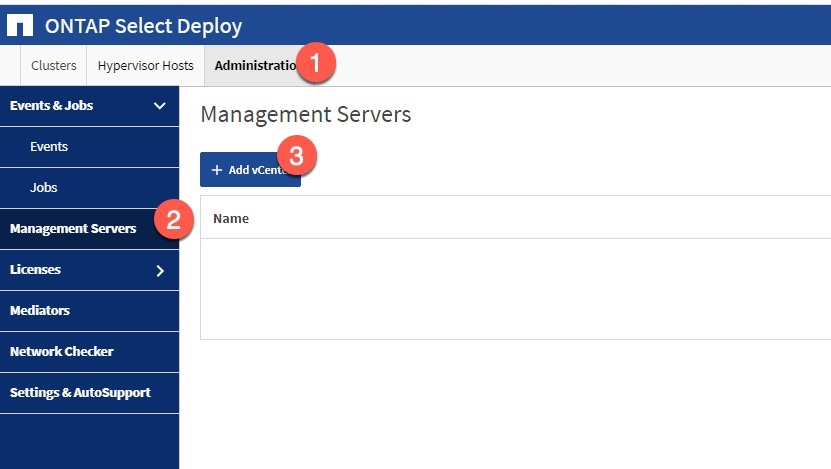This screenshot has height=469, width=831.
Task: Click the red number 3 badge
Action: pos(296,156)
